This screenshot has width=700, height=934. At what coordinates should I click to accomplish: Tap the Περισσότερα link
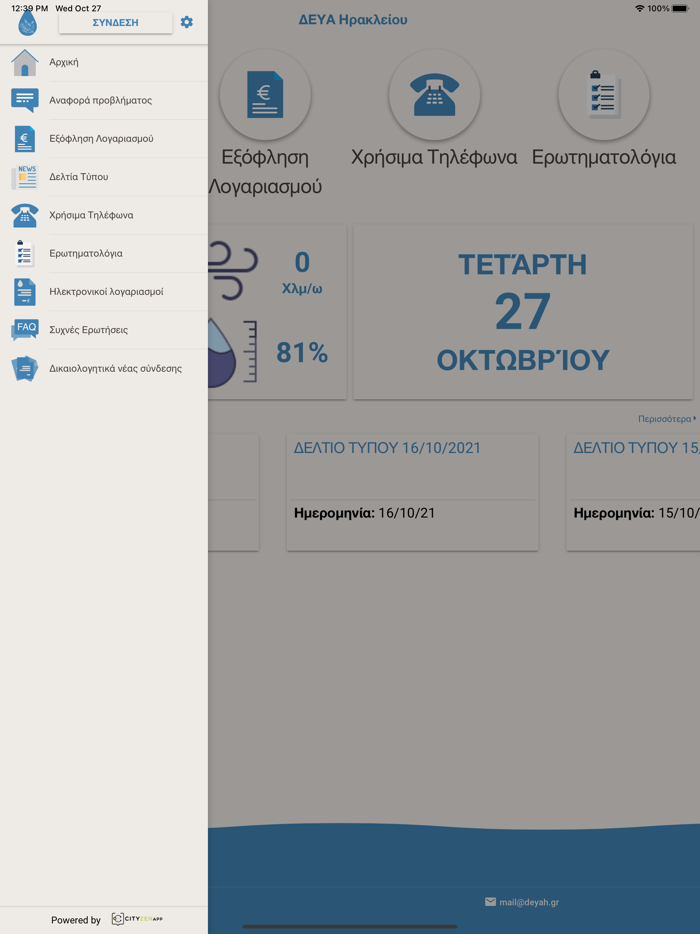pos(667,419)
